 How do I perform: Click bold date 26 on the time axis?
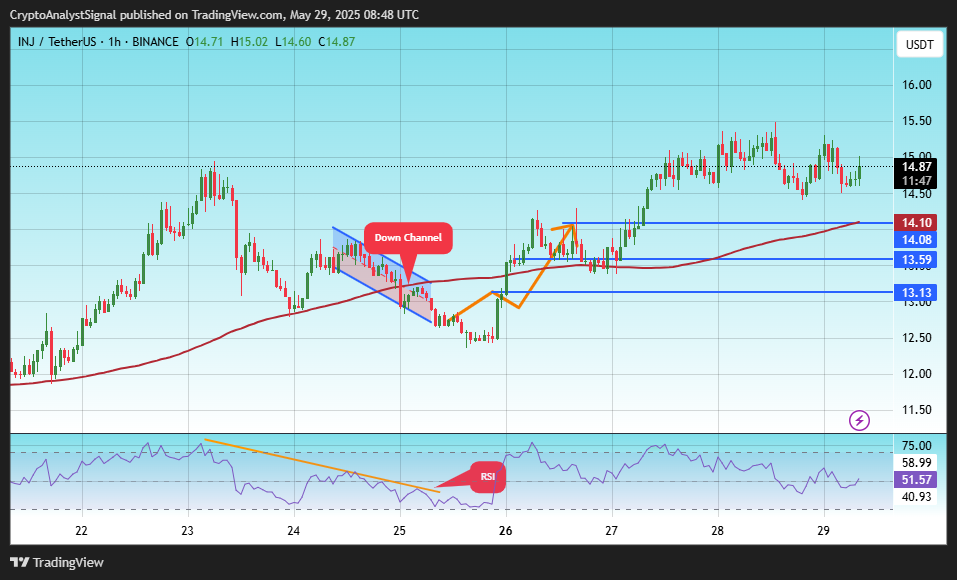click(505, 531)
